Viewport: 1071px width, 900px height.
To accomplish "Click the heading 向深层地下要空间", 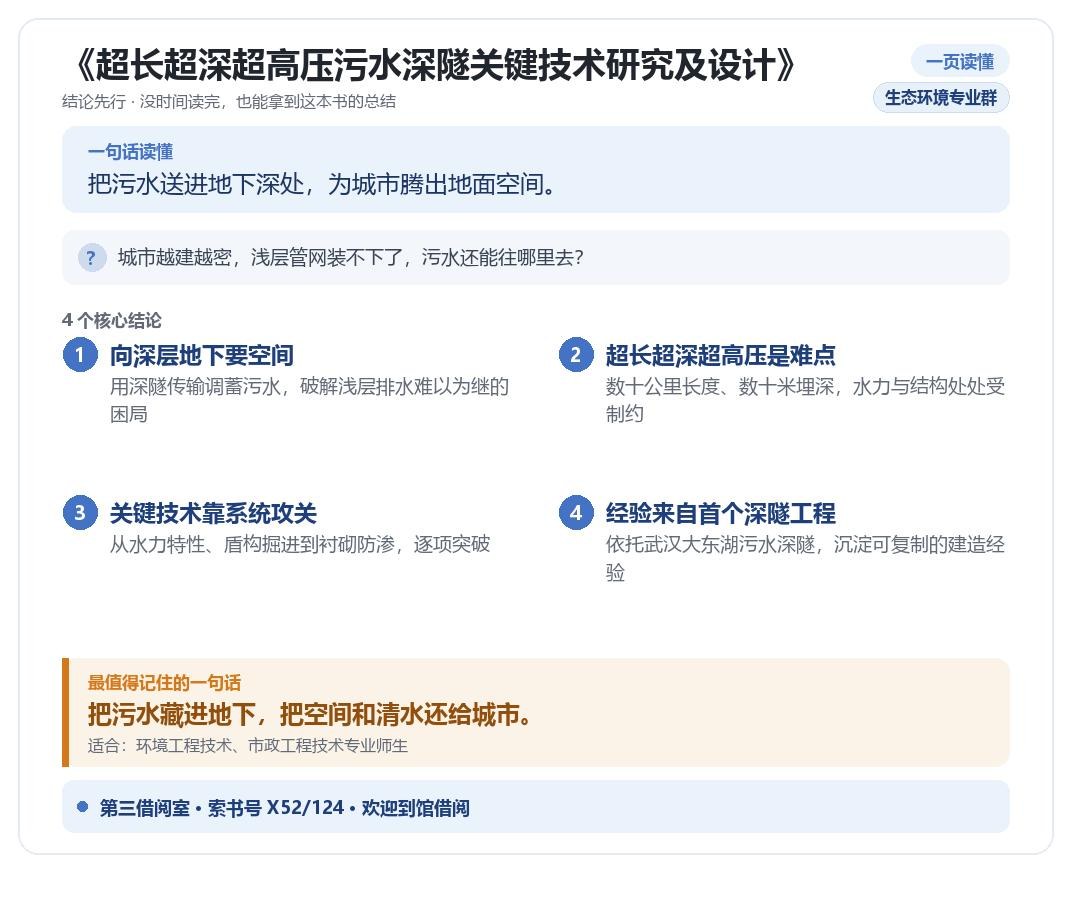I will point(202,355).
